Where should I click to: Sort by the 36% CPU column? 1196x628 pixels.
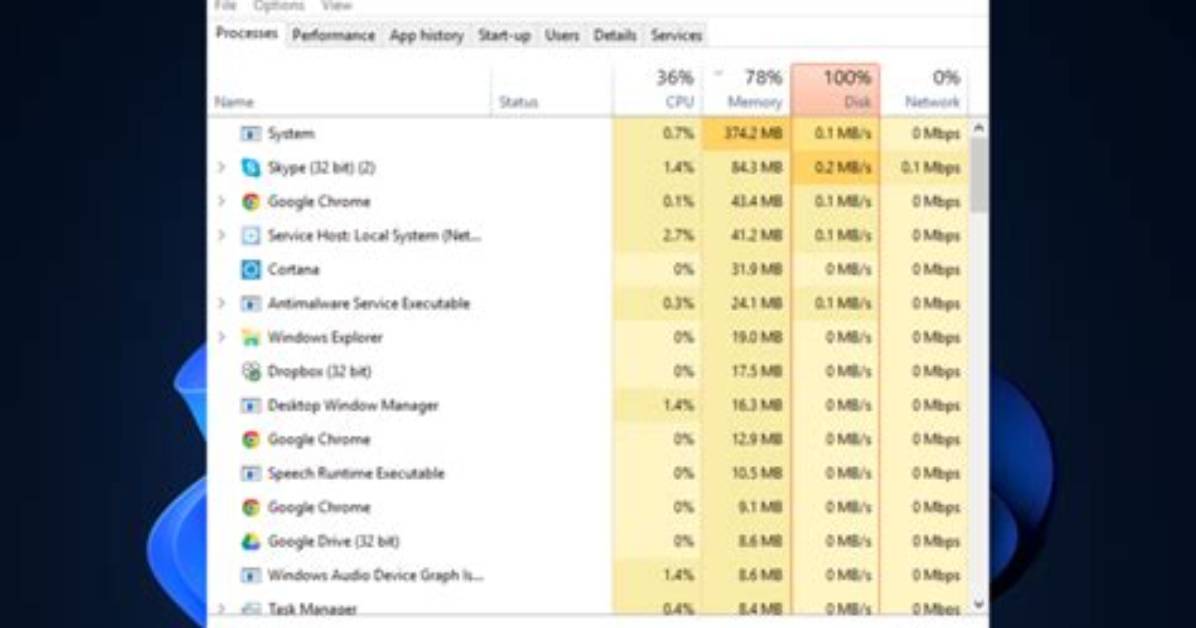[x=657, y=89]
